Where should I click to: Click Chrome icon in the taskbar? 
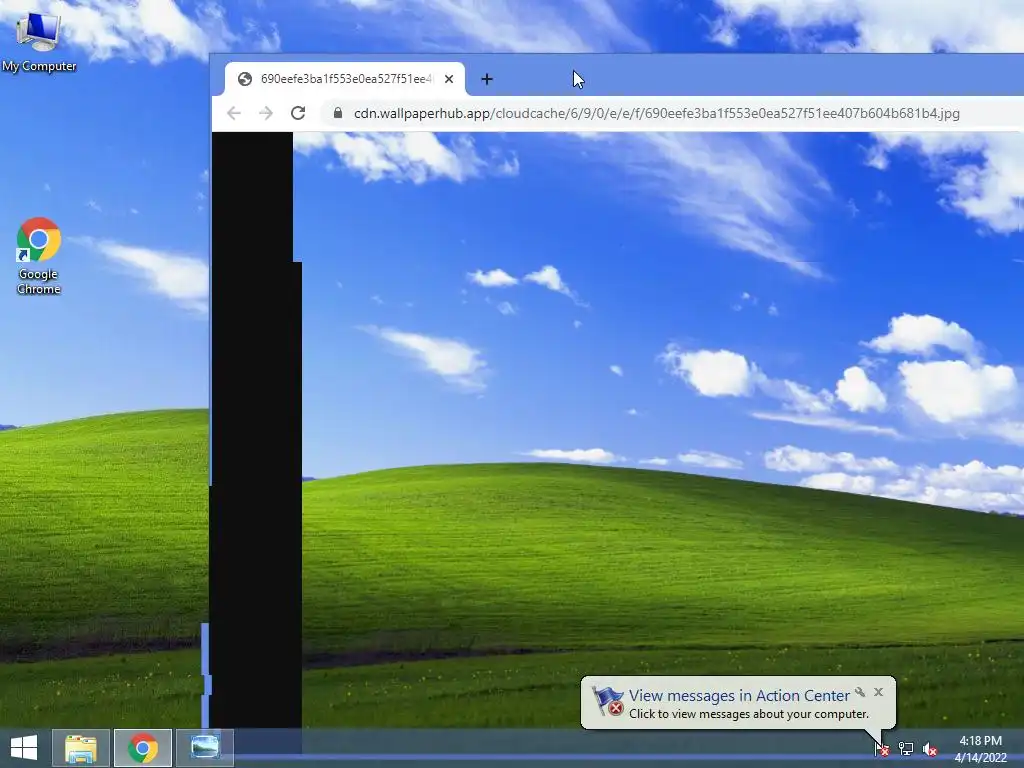tap(143, 748)
